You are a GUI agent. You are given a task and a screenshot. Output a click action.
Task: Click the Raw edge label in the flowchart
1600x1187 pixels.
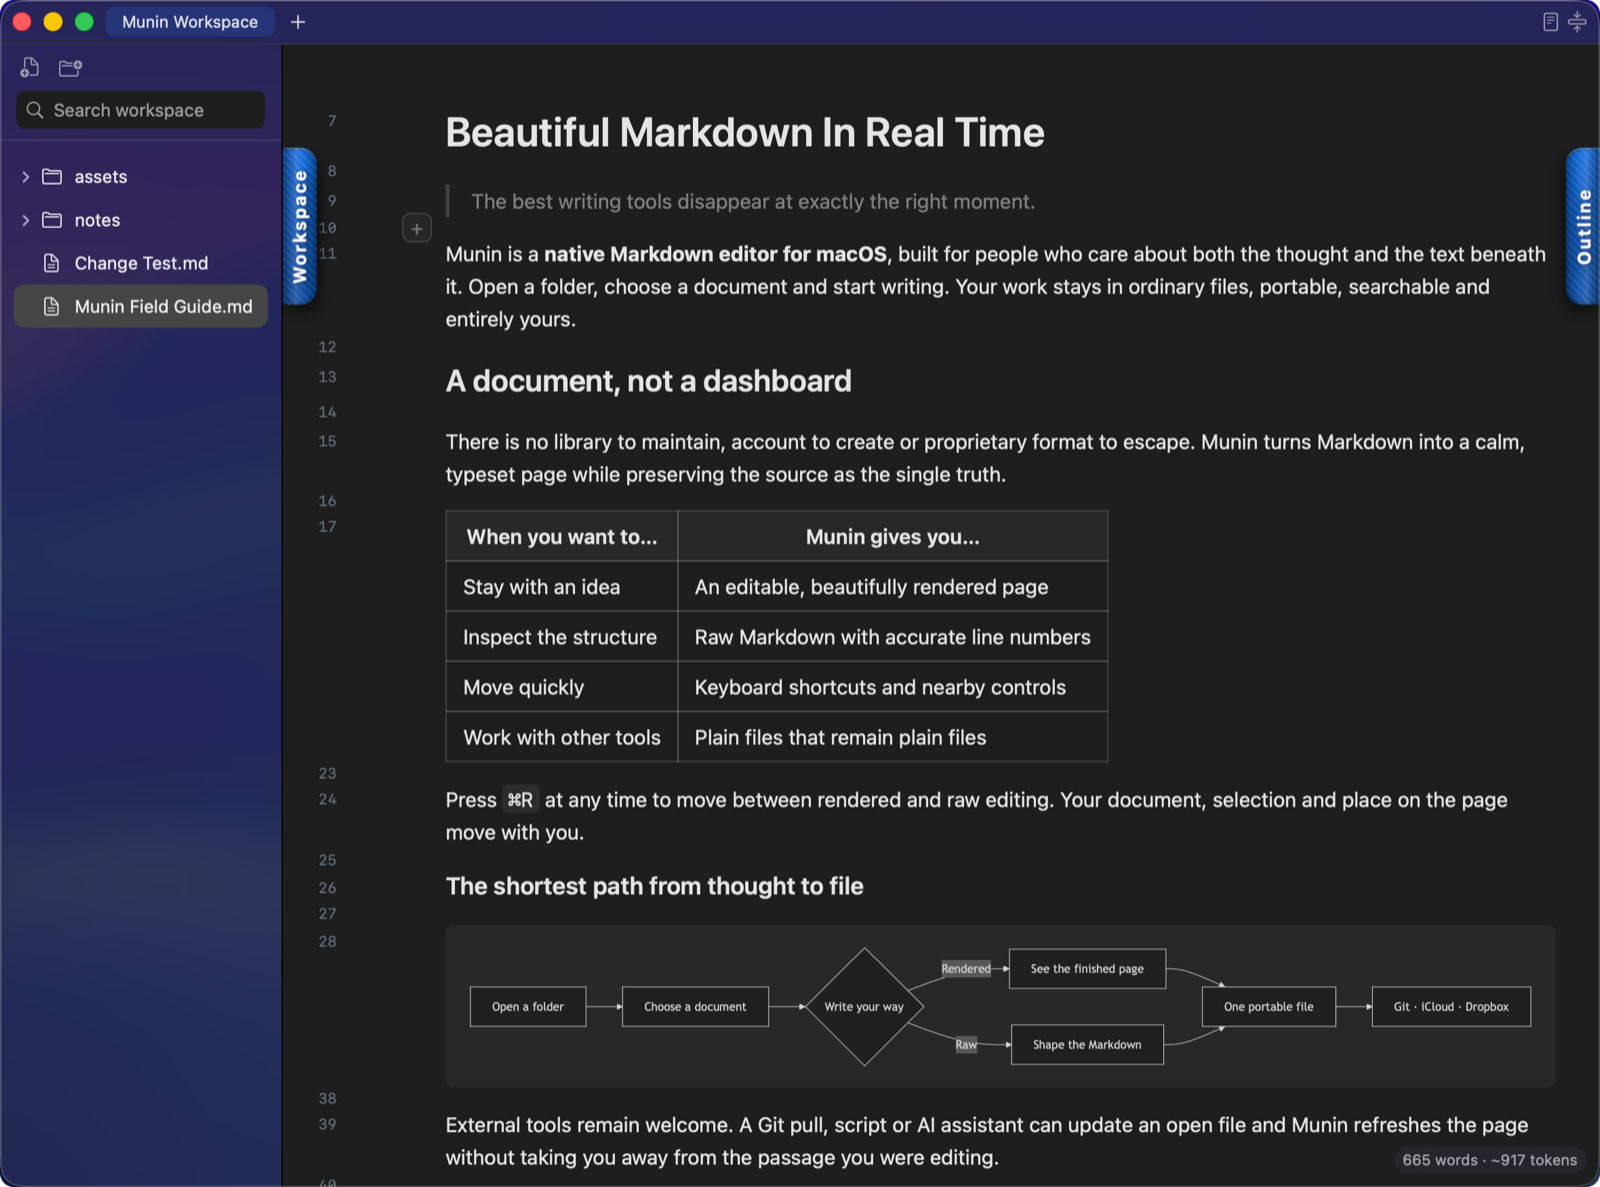click(x=966, y=1045)
